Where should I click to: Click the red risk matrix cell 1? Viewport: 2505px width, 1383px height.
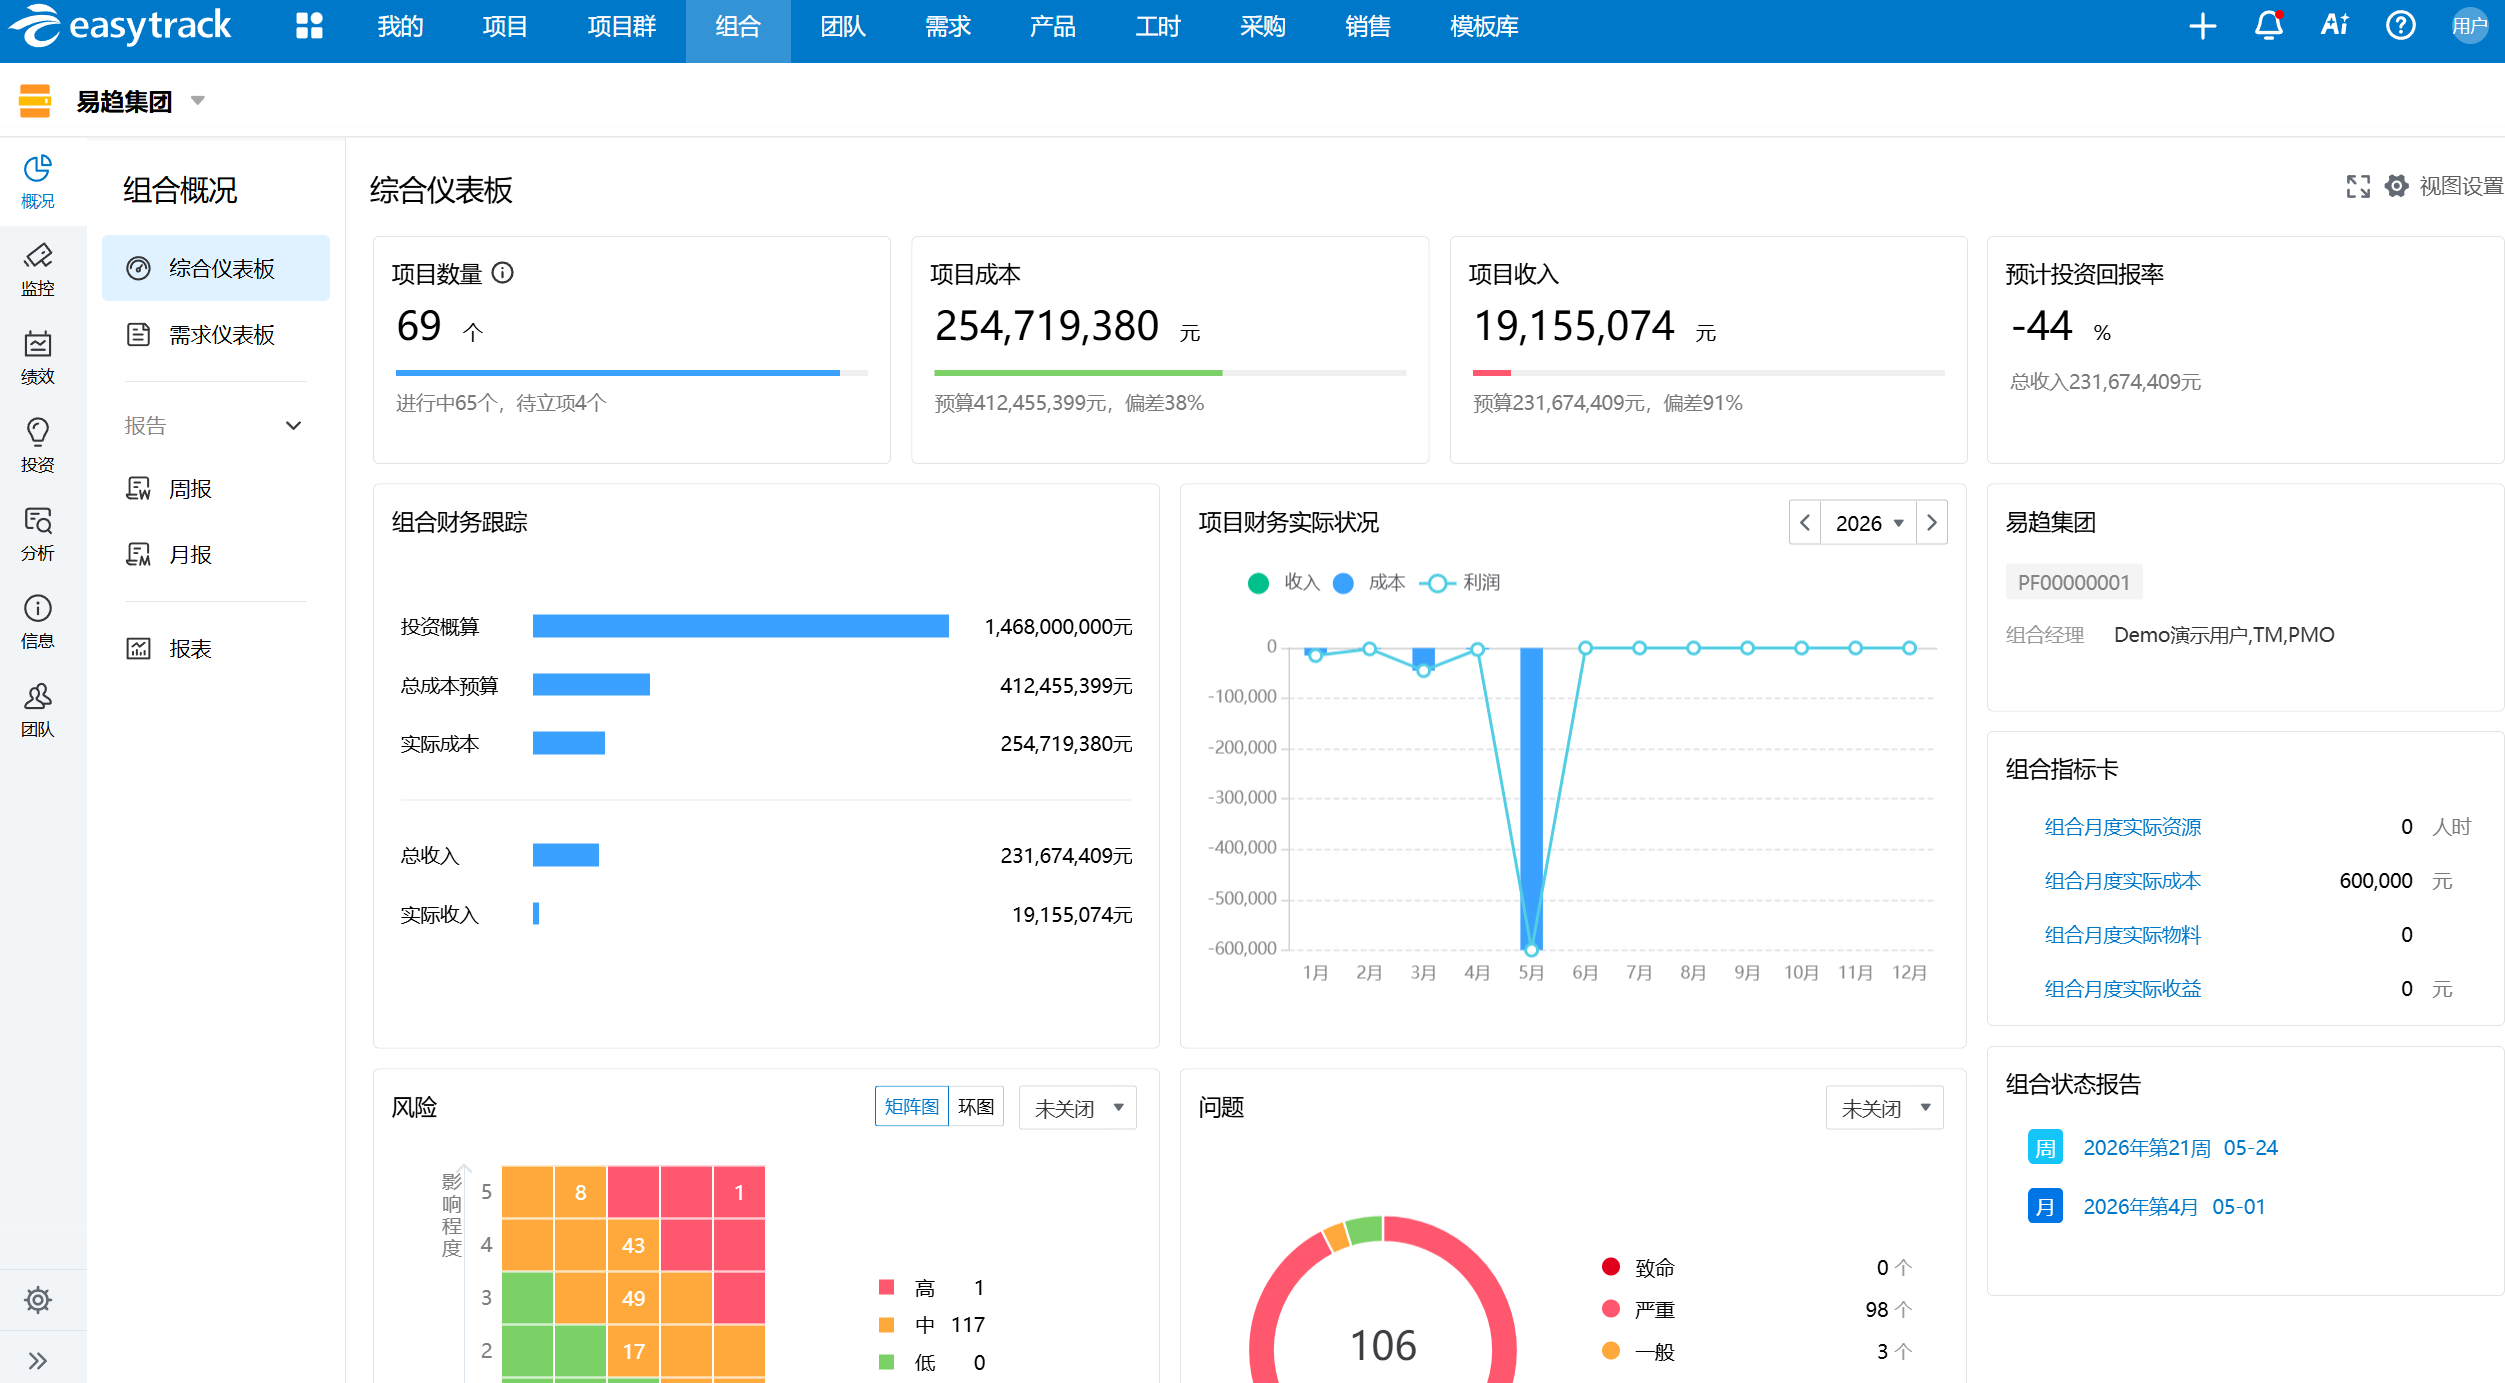[739, 1192]
